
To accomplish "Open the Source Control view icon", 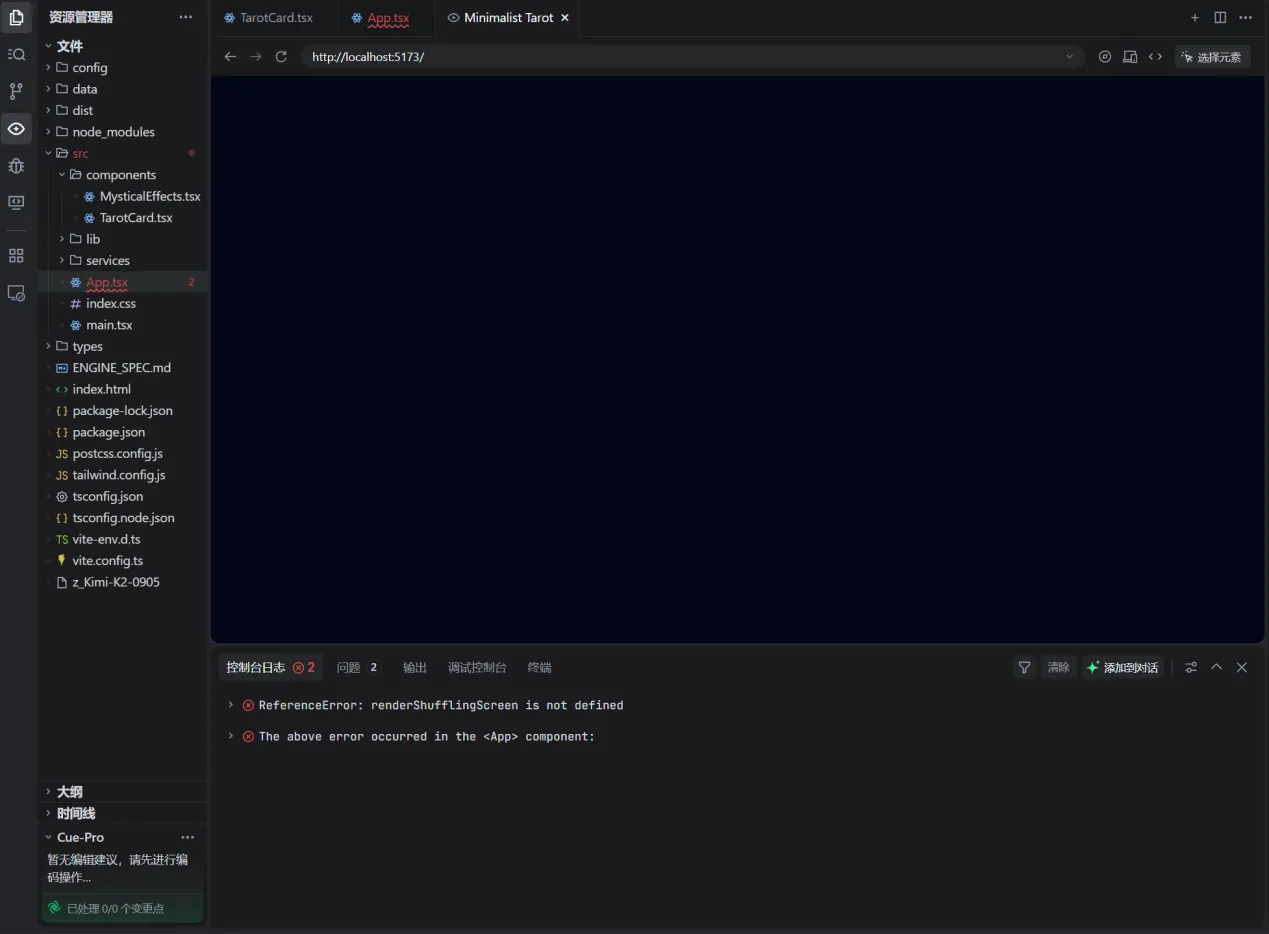I will pyautogui.click(x=16, y=91).
